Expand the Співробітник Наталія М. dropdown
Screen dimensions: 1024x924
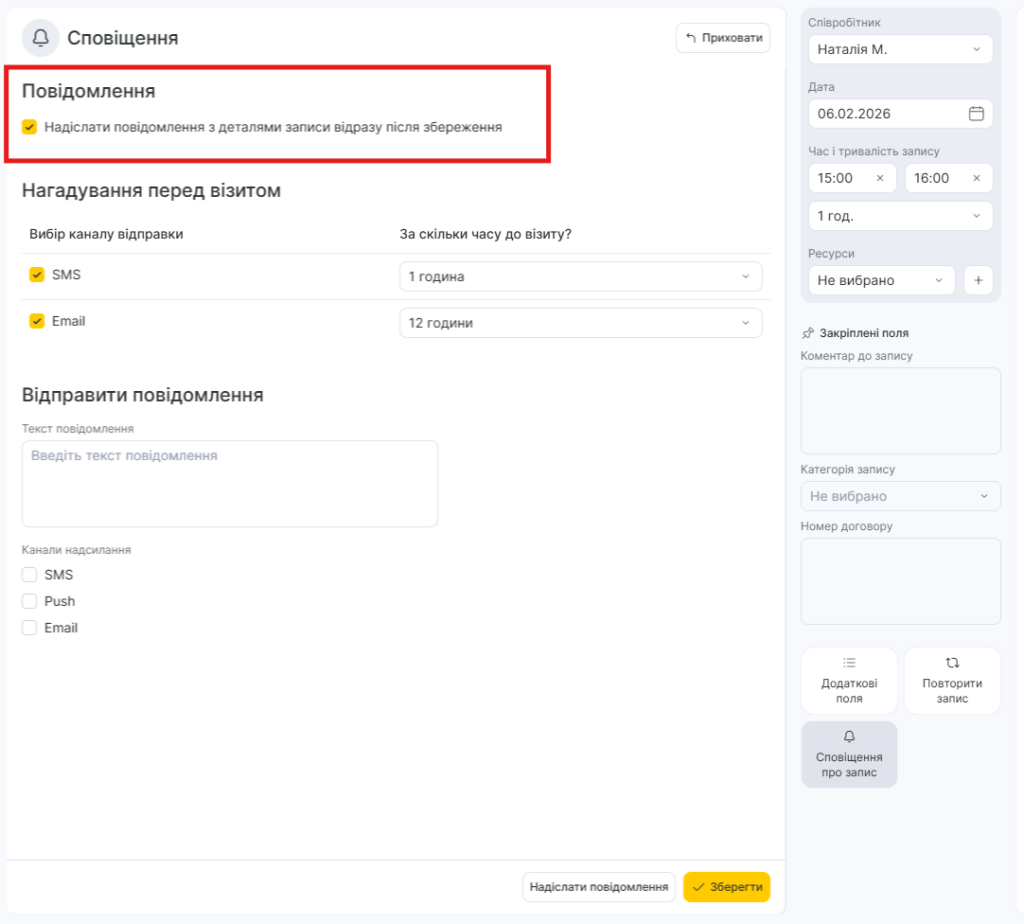(899, 49)
